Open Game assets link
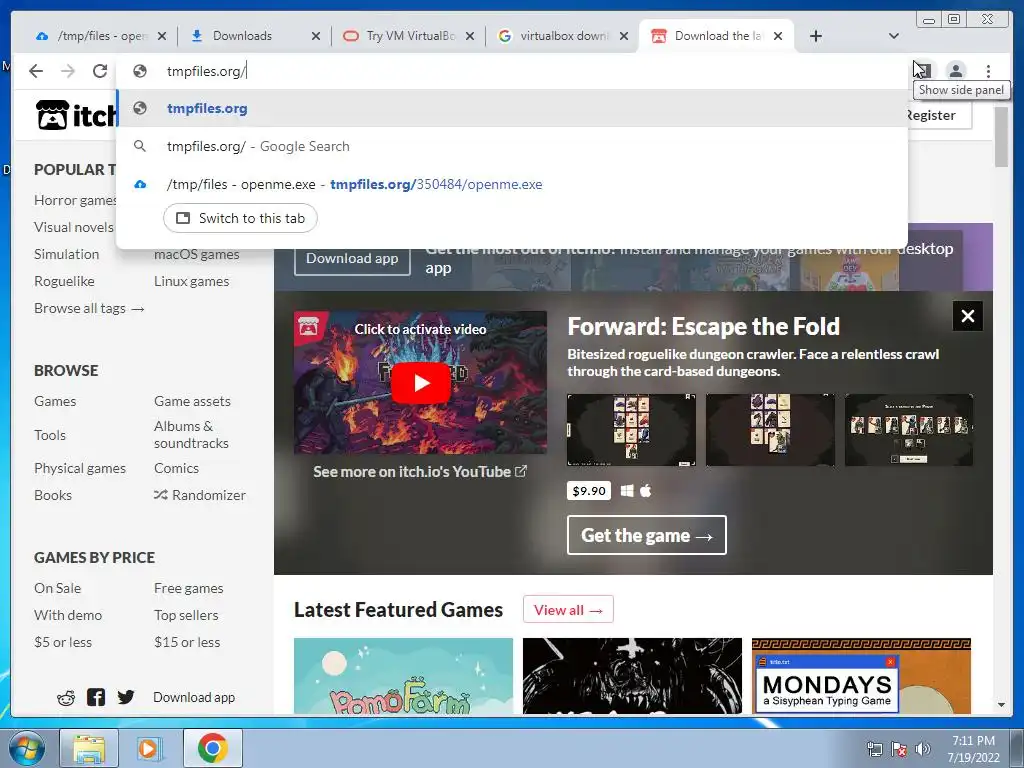Viewport: 1024px width, 768px height. click(192, 401)
